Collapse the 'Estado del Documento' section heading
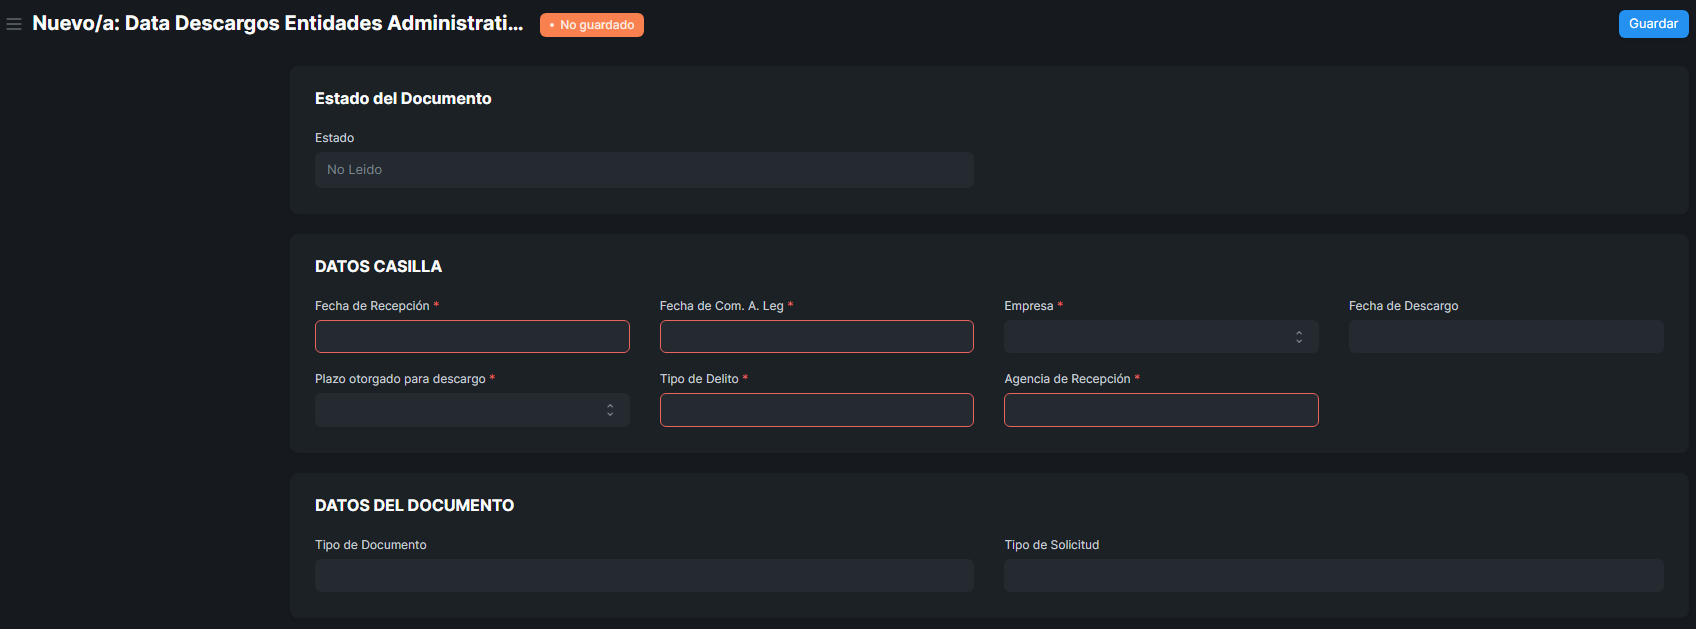Screen dimensions: 1696x629 click(x=403, y=98)
